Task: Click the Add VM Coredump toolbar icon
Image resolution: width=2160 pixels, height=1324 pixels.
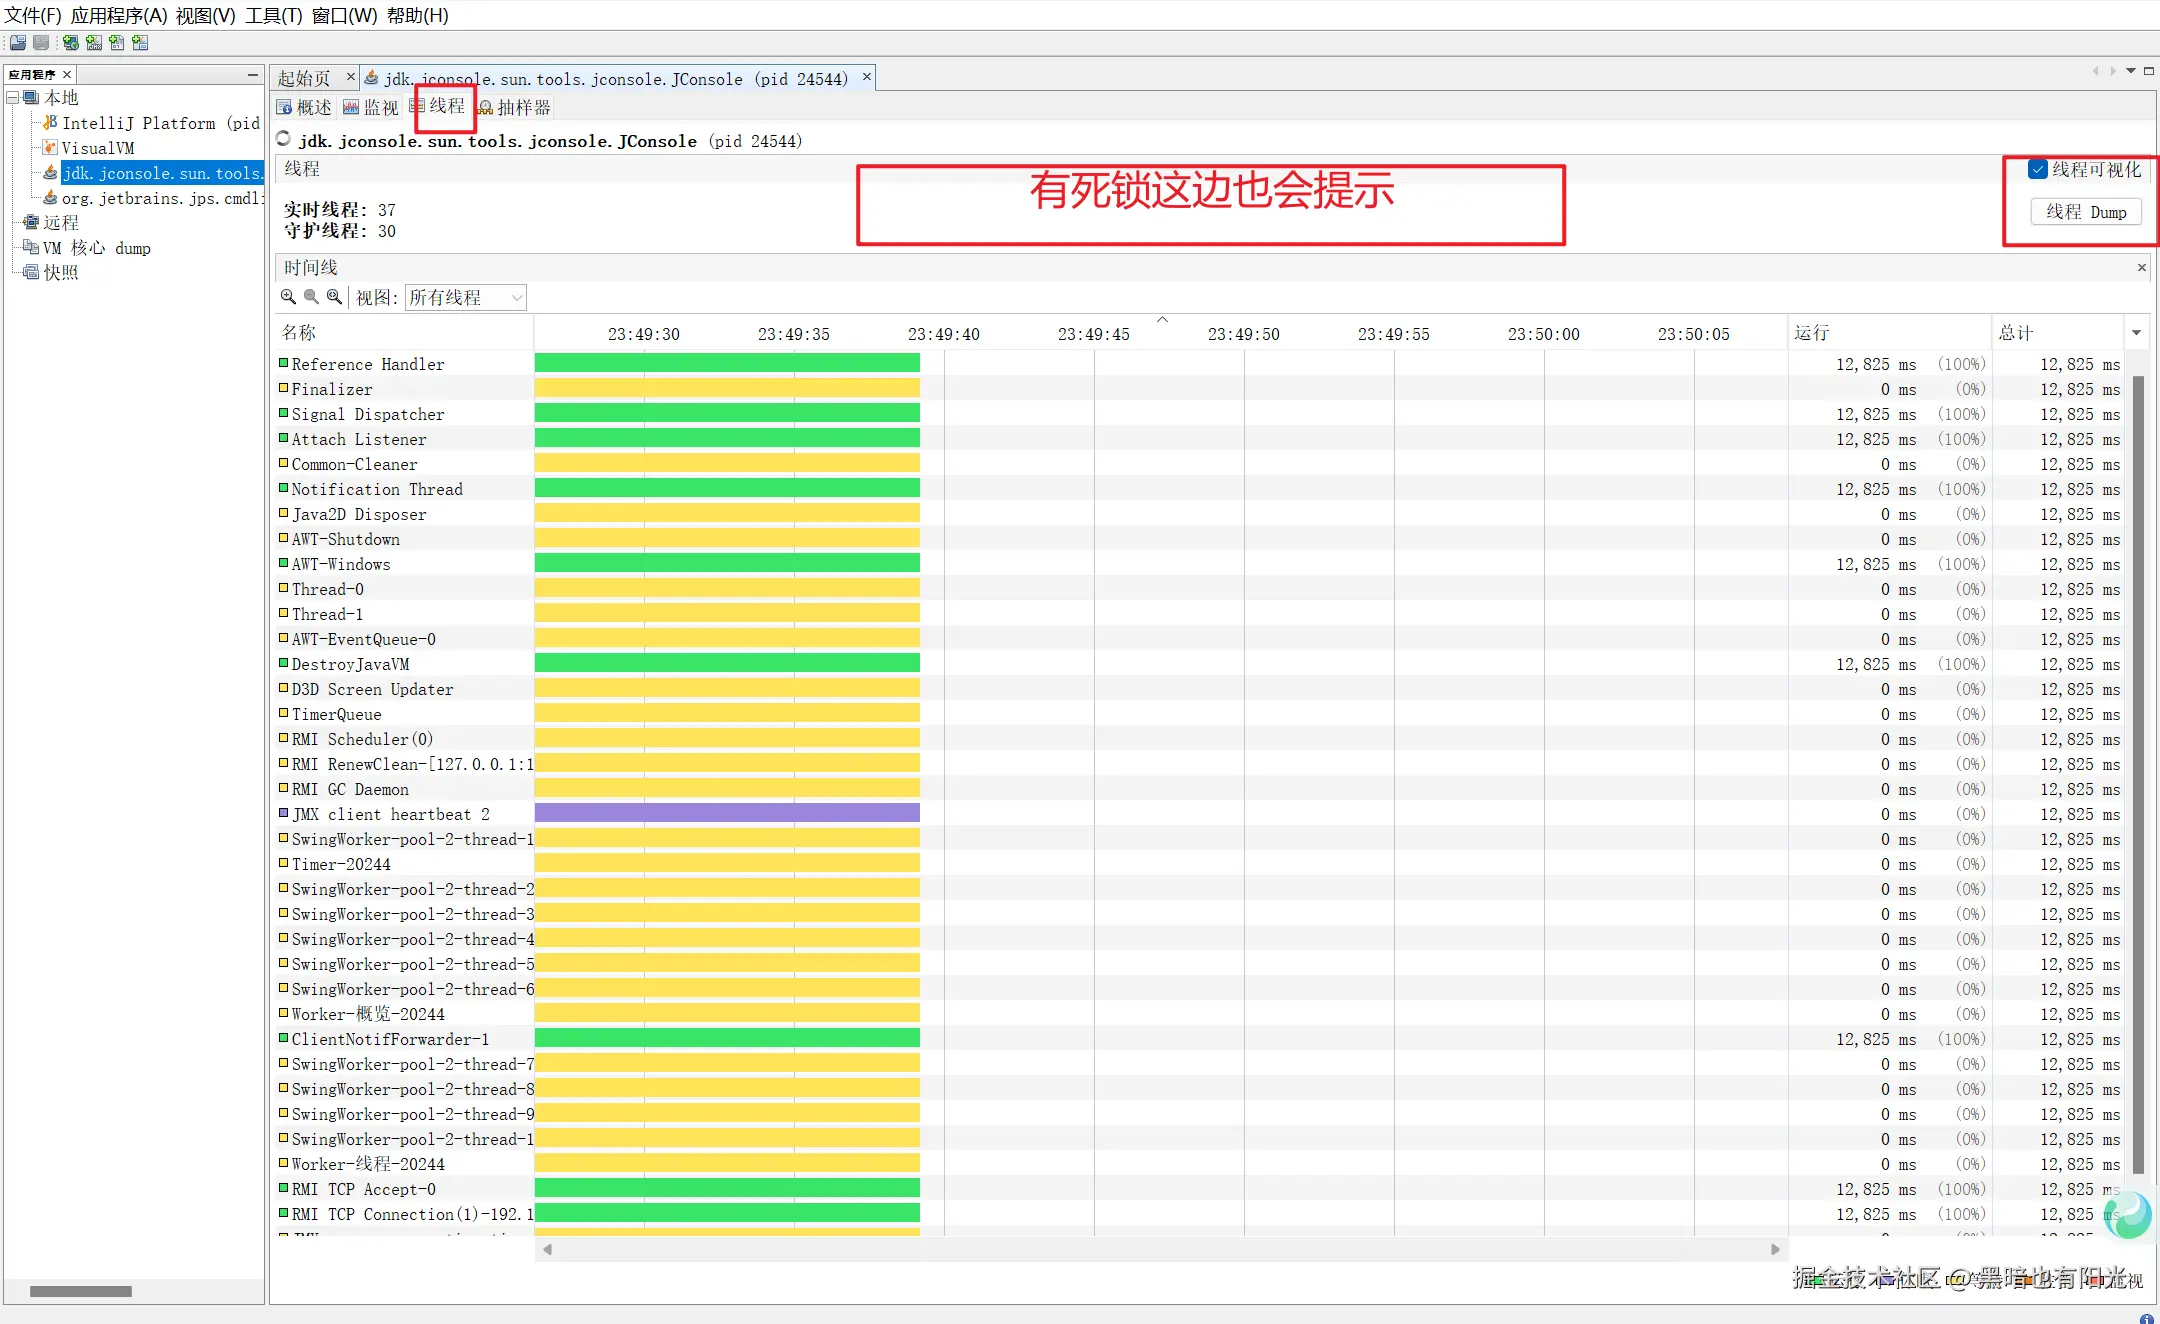Action: pyautogui.click(x=117, y=42)
